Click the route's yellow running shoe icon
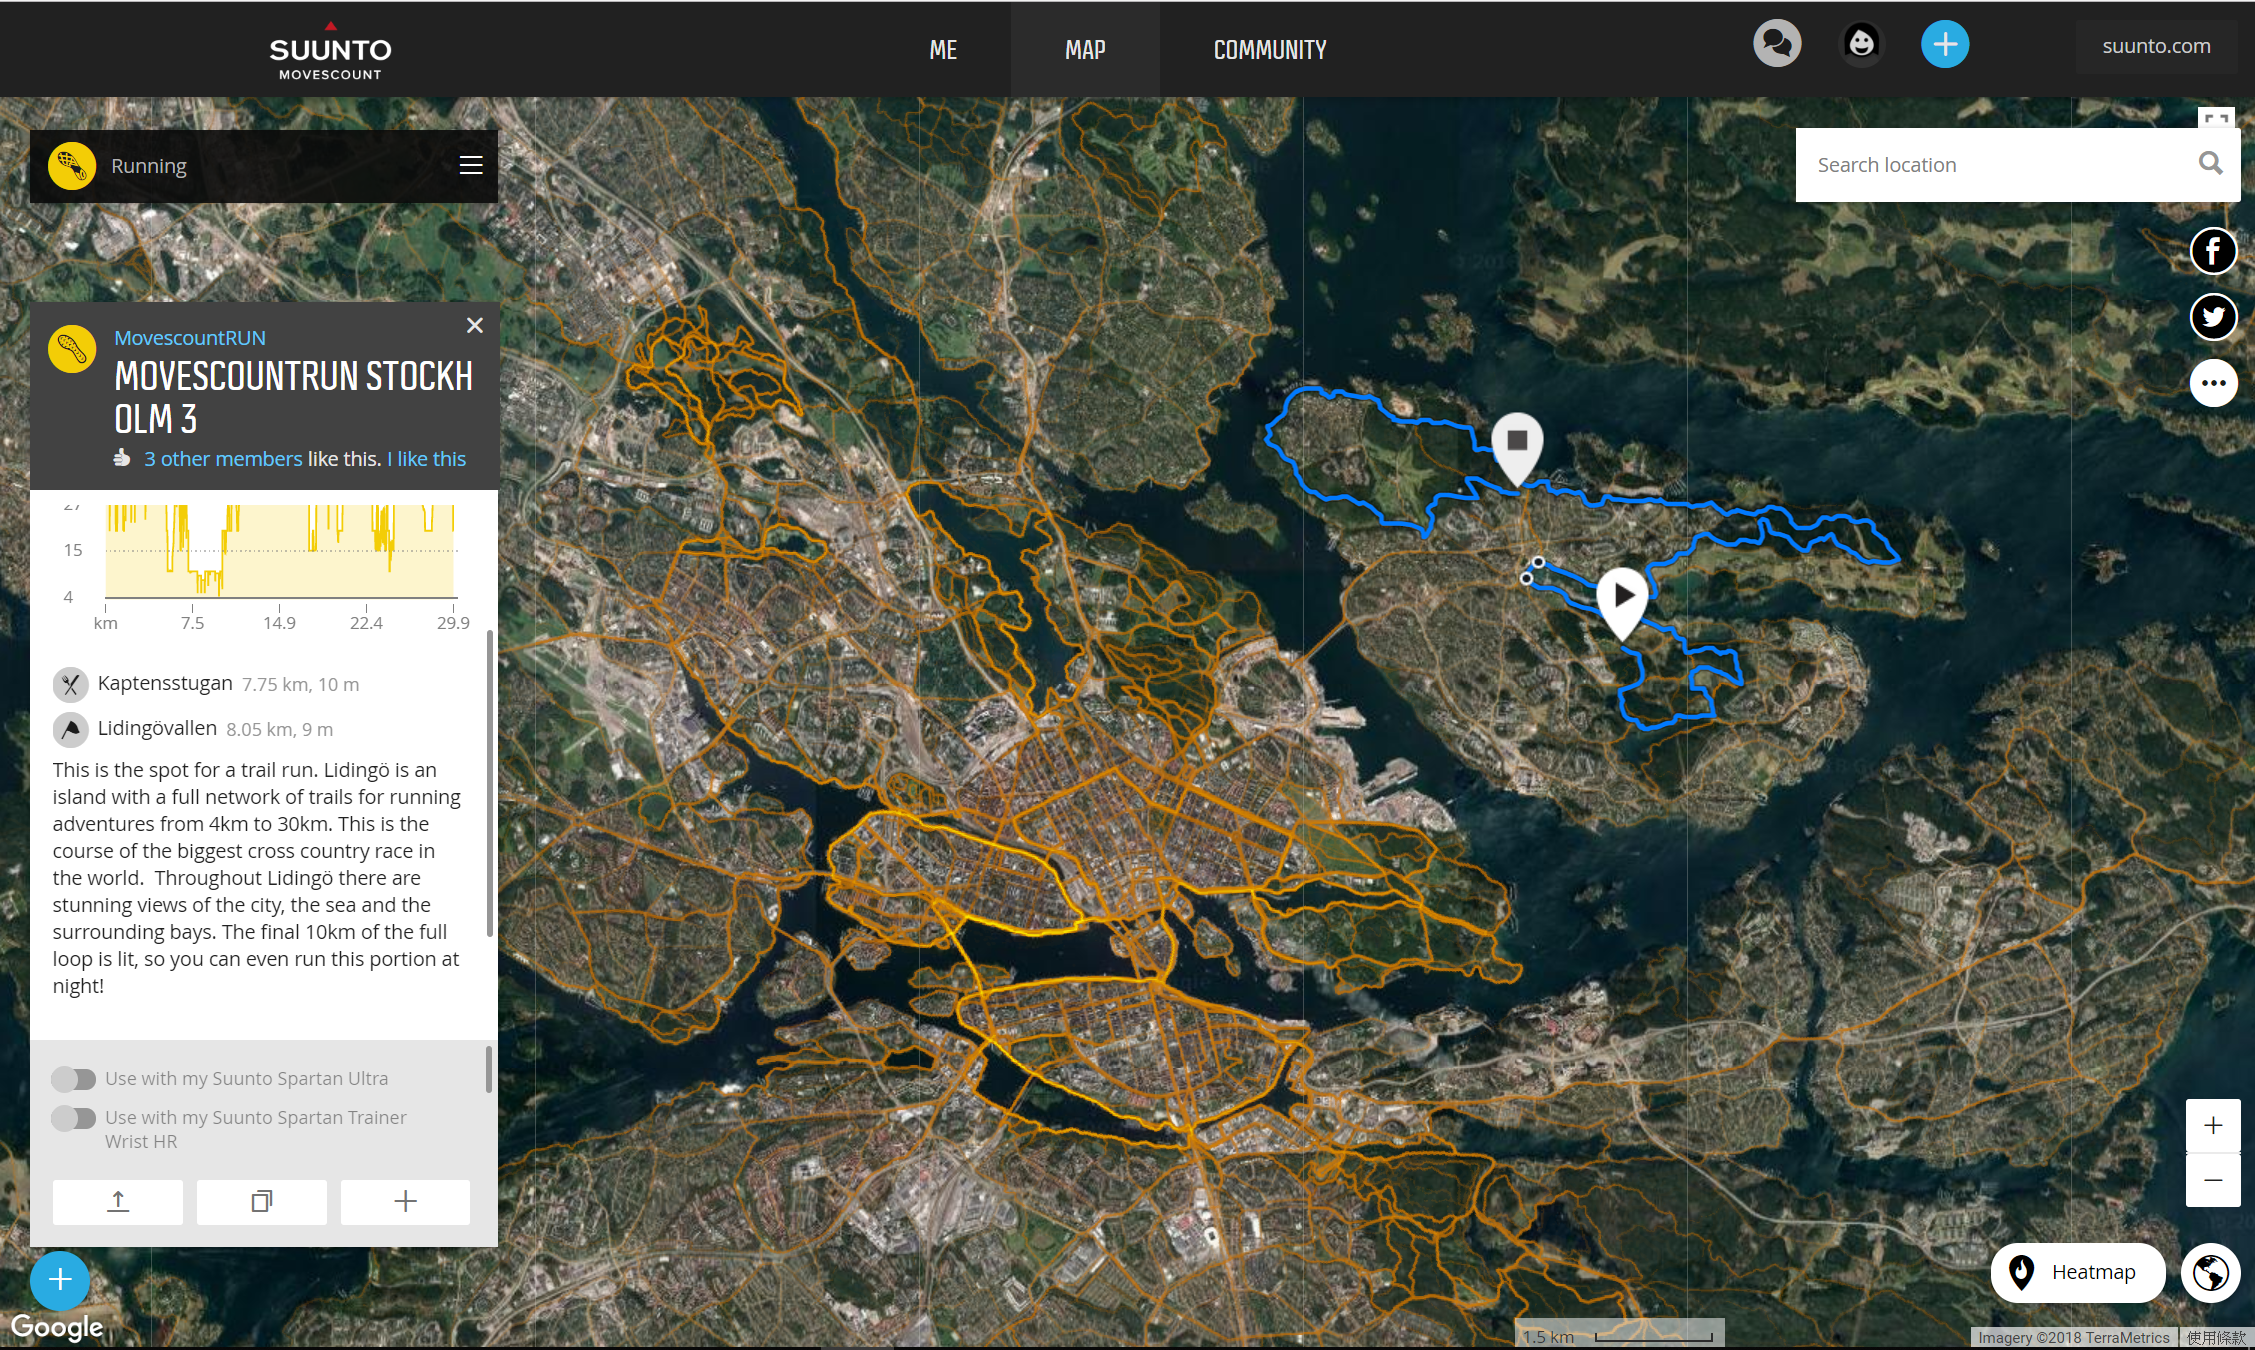2255x1350 pixels. (x=72, y=349)
